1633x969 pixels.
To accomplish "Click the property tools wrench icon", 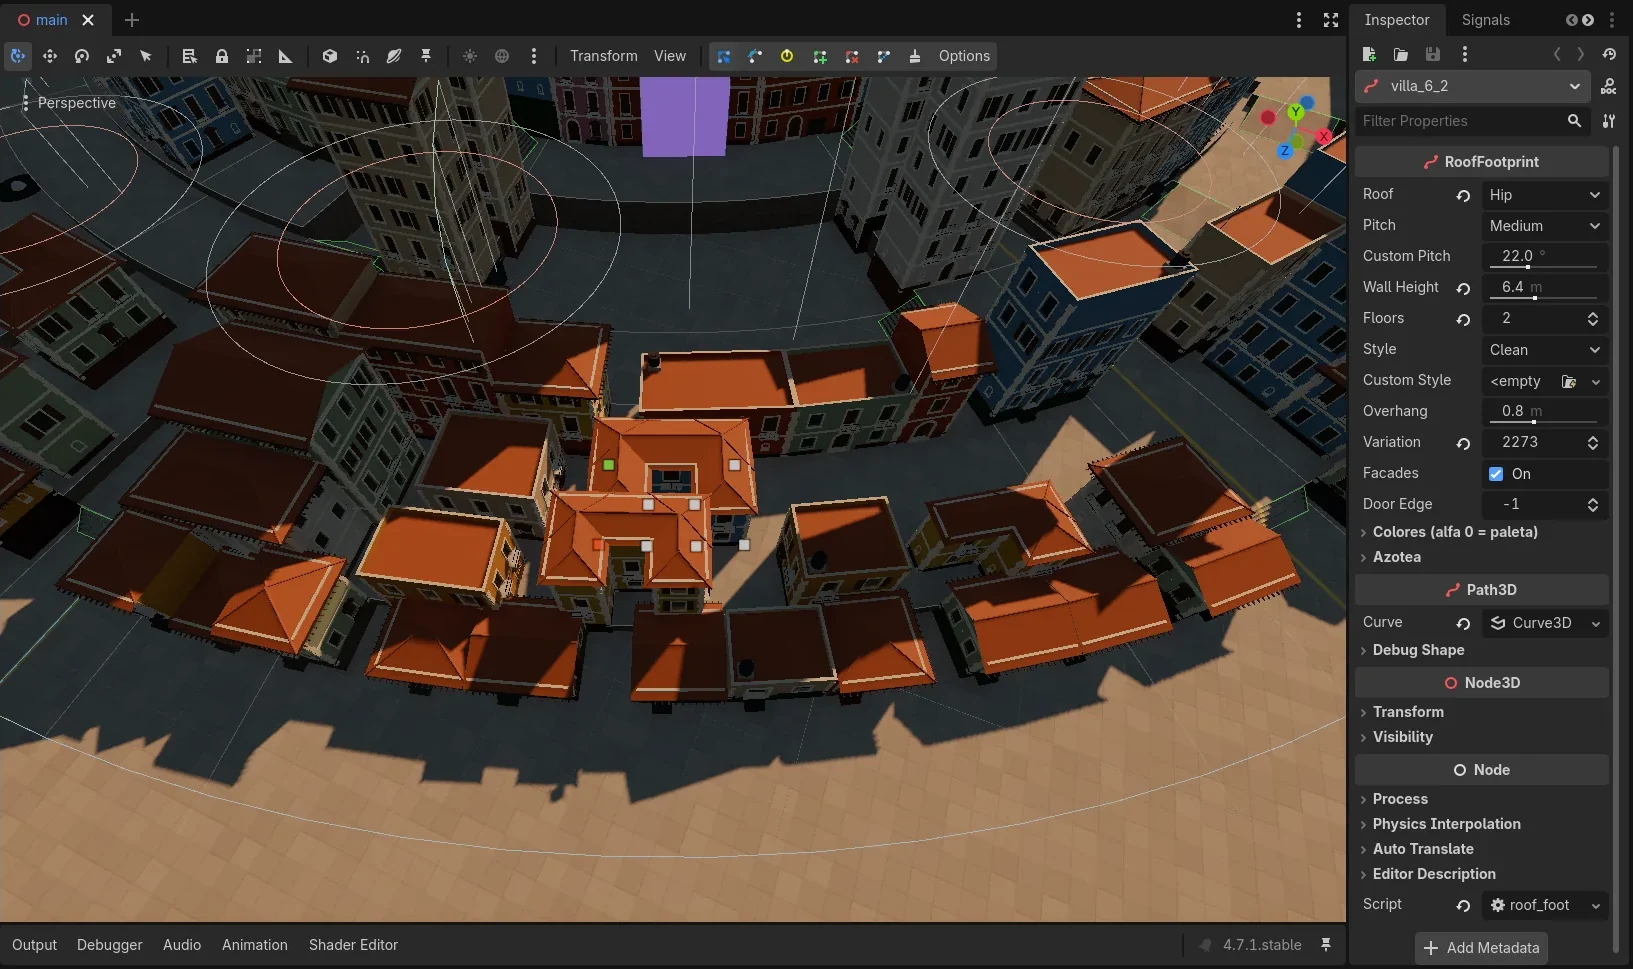I will (1608, 121).
